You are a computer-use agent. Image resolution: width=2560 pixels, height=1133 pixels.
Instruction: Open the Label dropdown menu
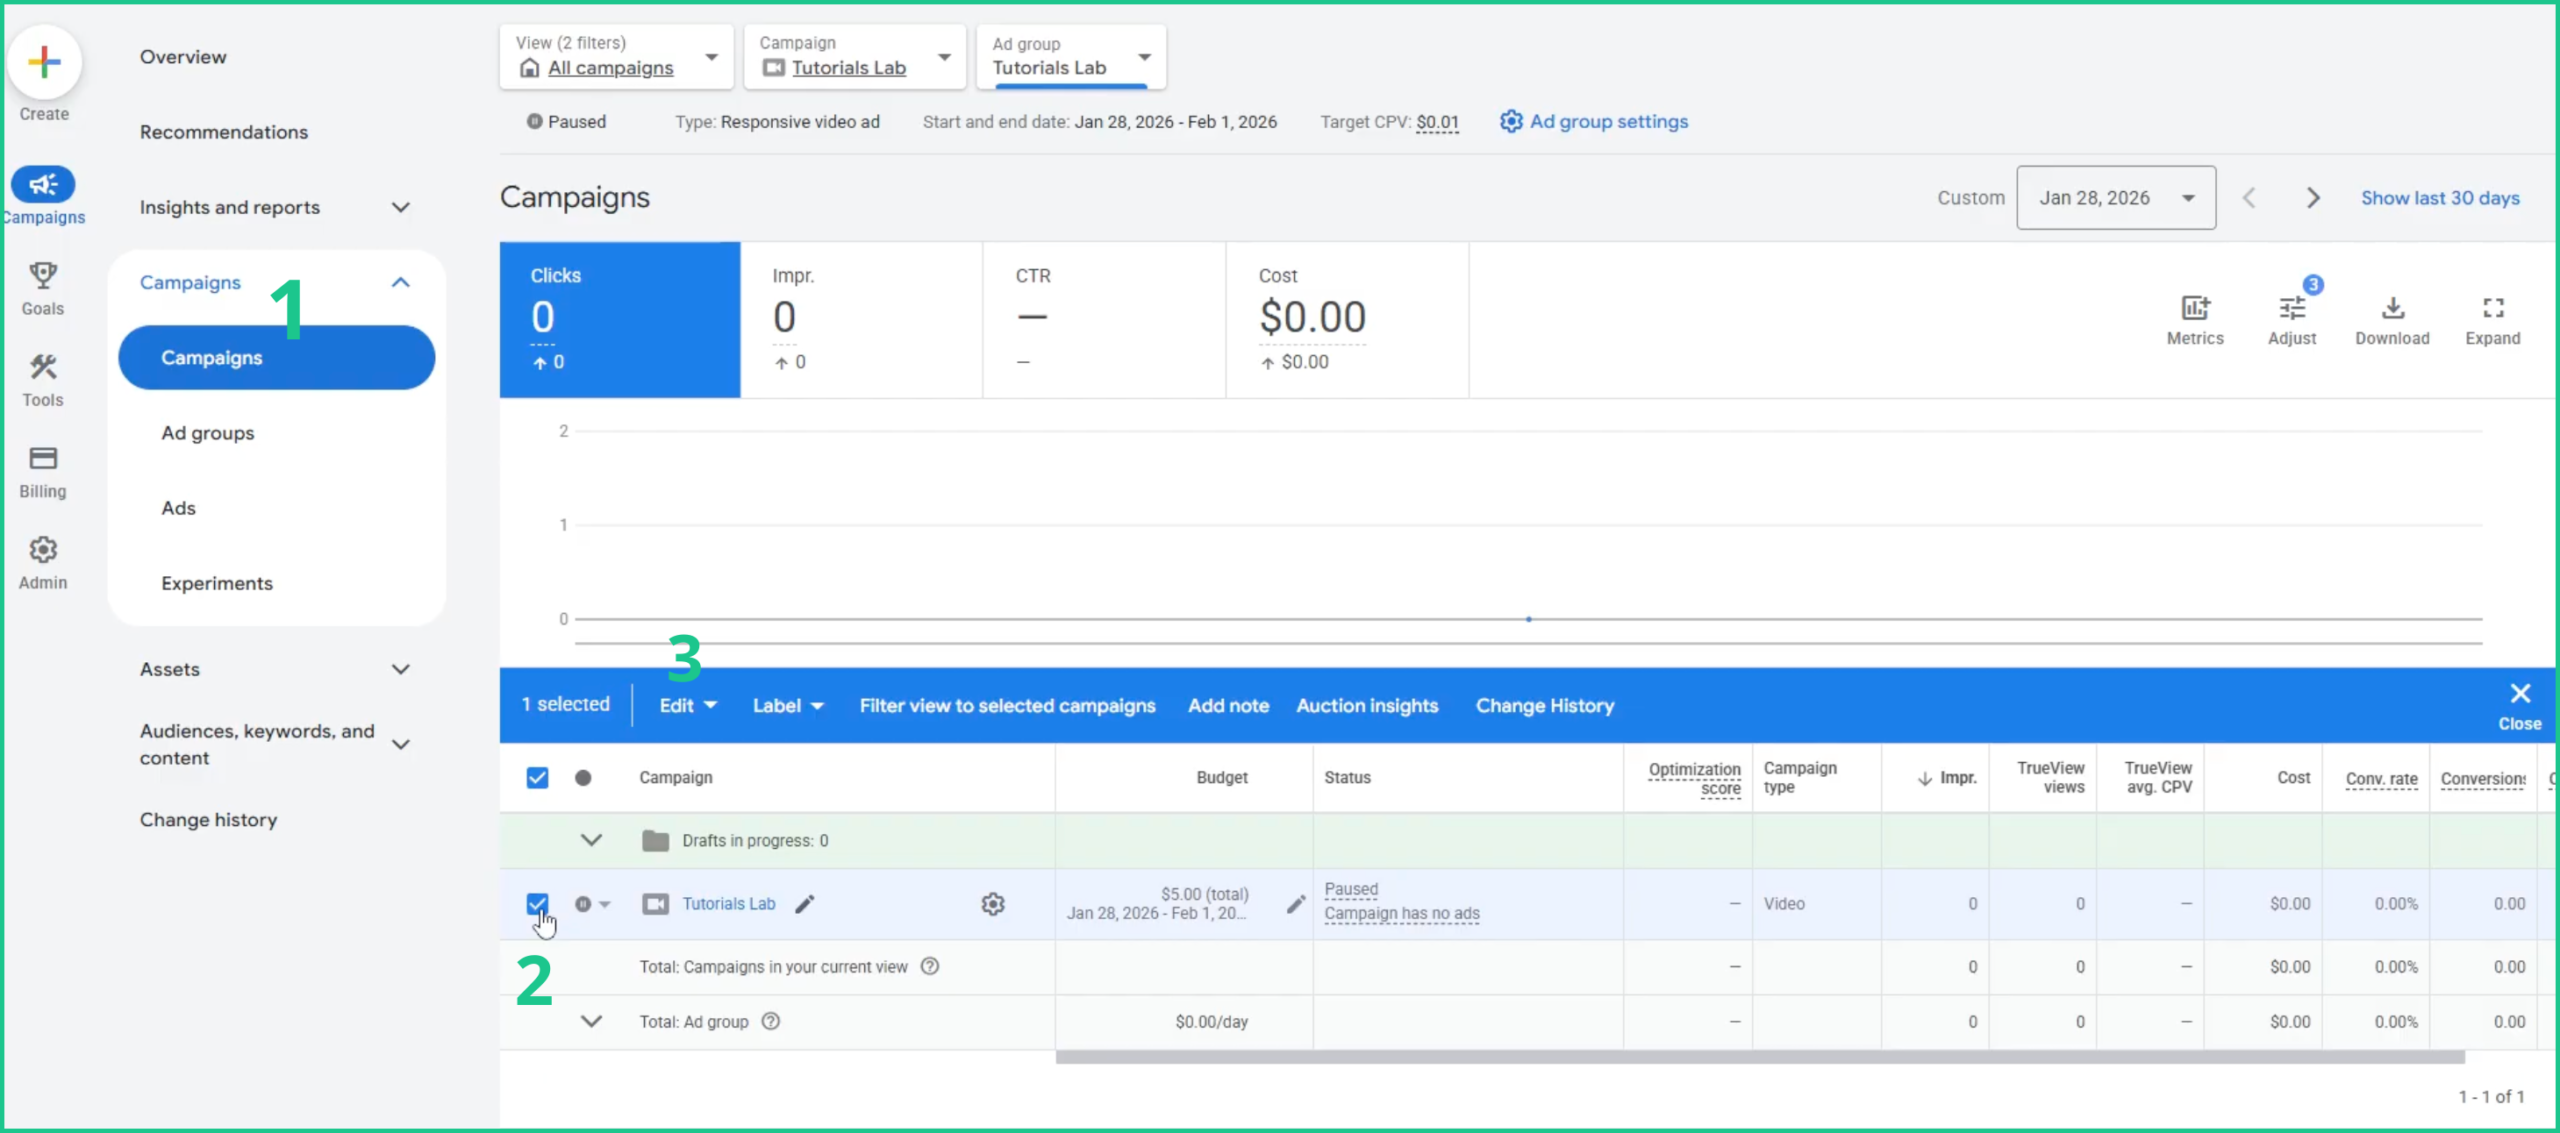pos(788,705)
